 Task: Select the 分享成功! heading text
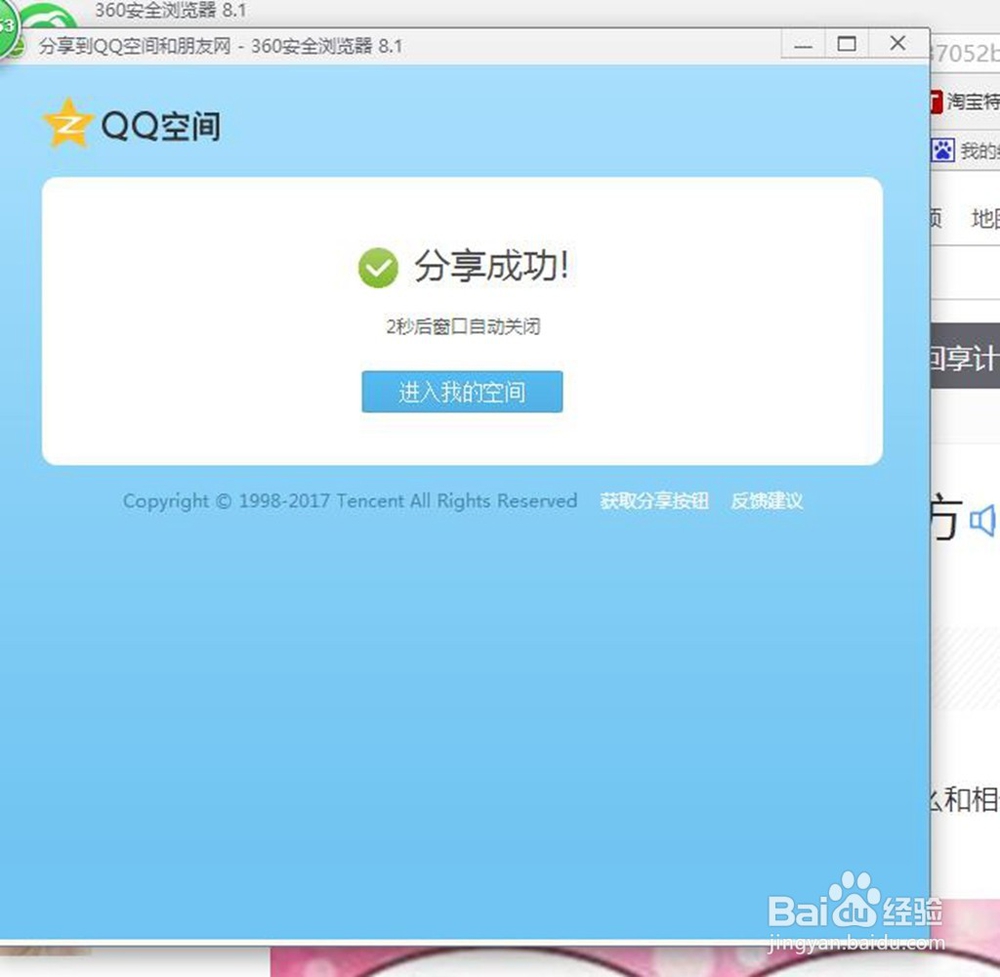[491, 265]
